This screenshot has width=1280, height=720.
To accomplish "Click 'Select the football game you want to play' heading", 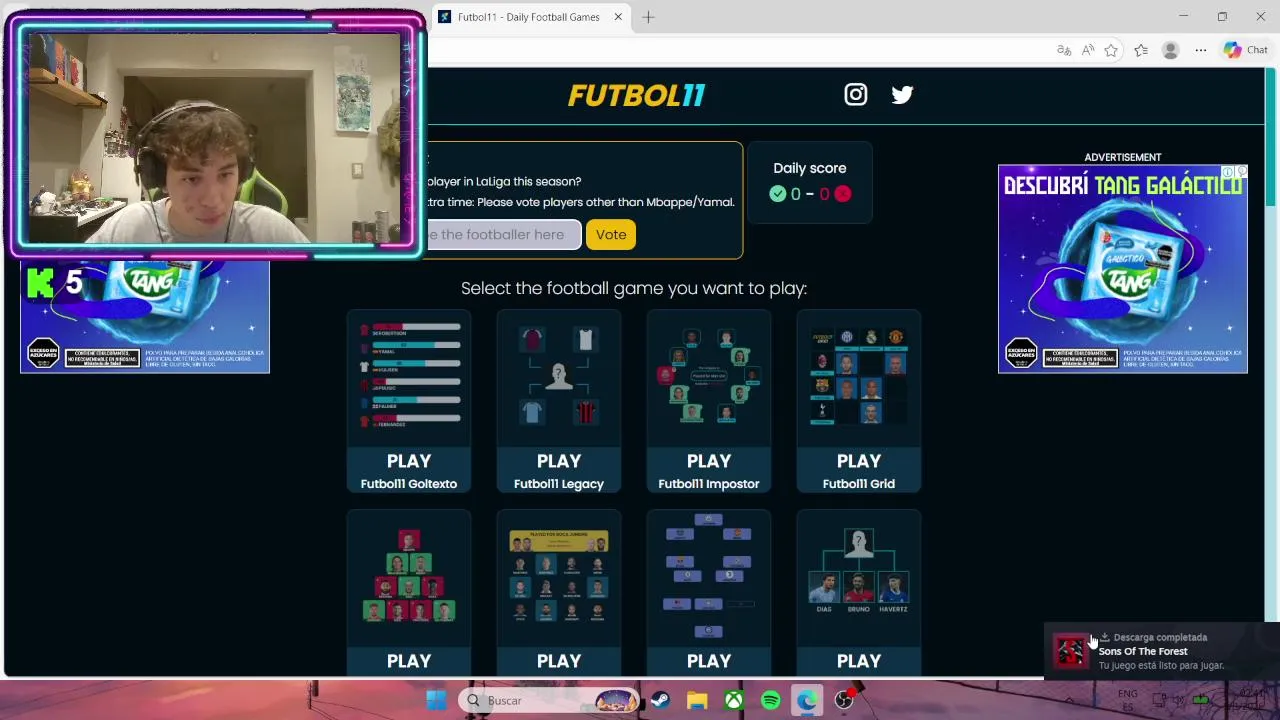I will pos(634,288).
